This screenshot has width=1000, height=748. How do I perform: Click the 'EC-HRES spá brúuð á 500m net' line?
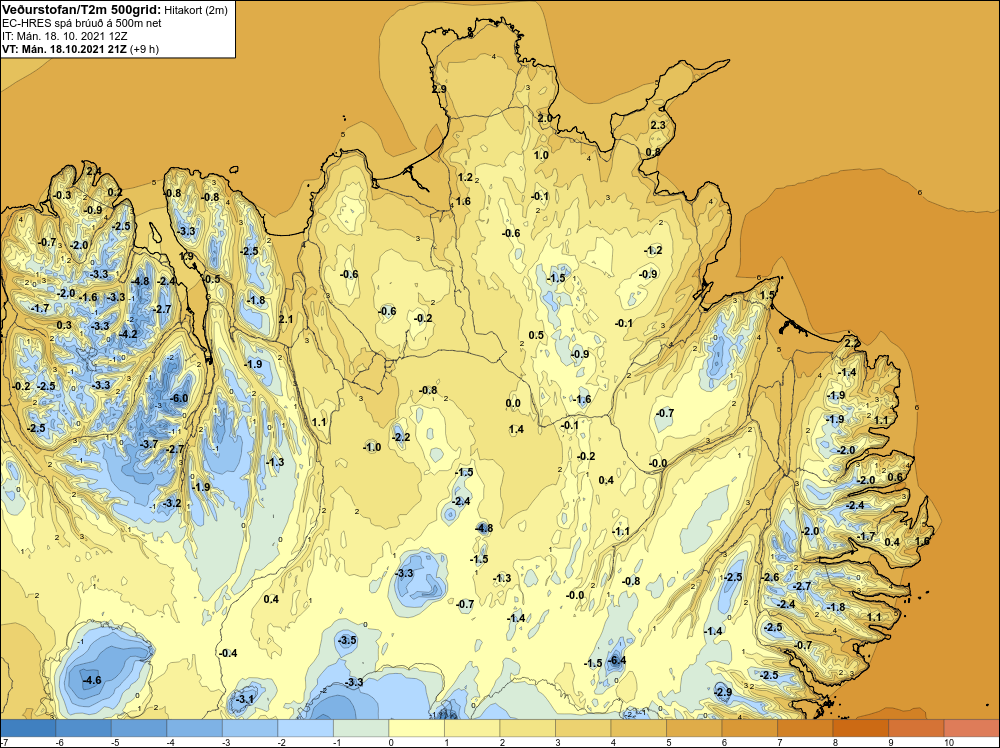coord(82,23)
